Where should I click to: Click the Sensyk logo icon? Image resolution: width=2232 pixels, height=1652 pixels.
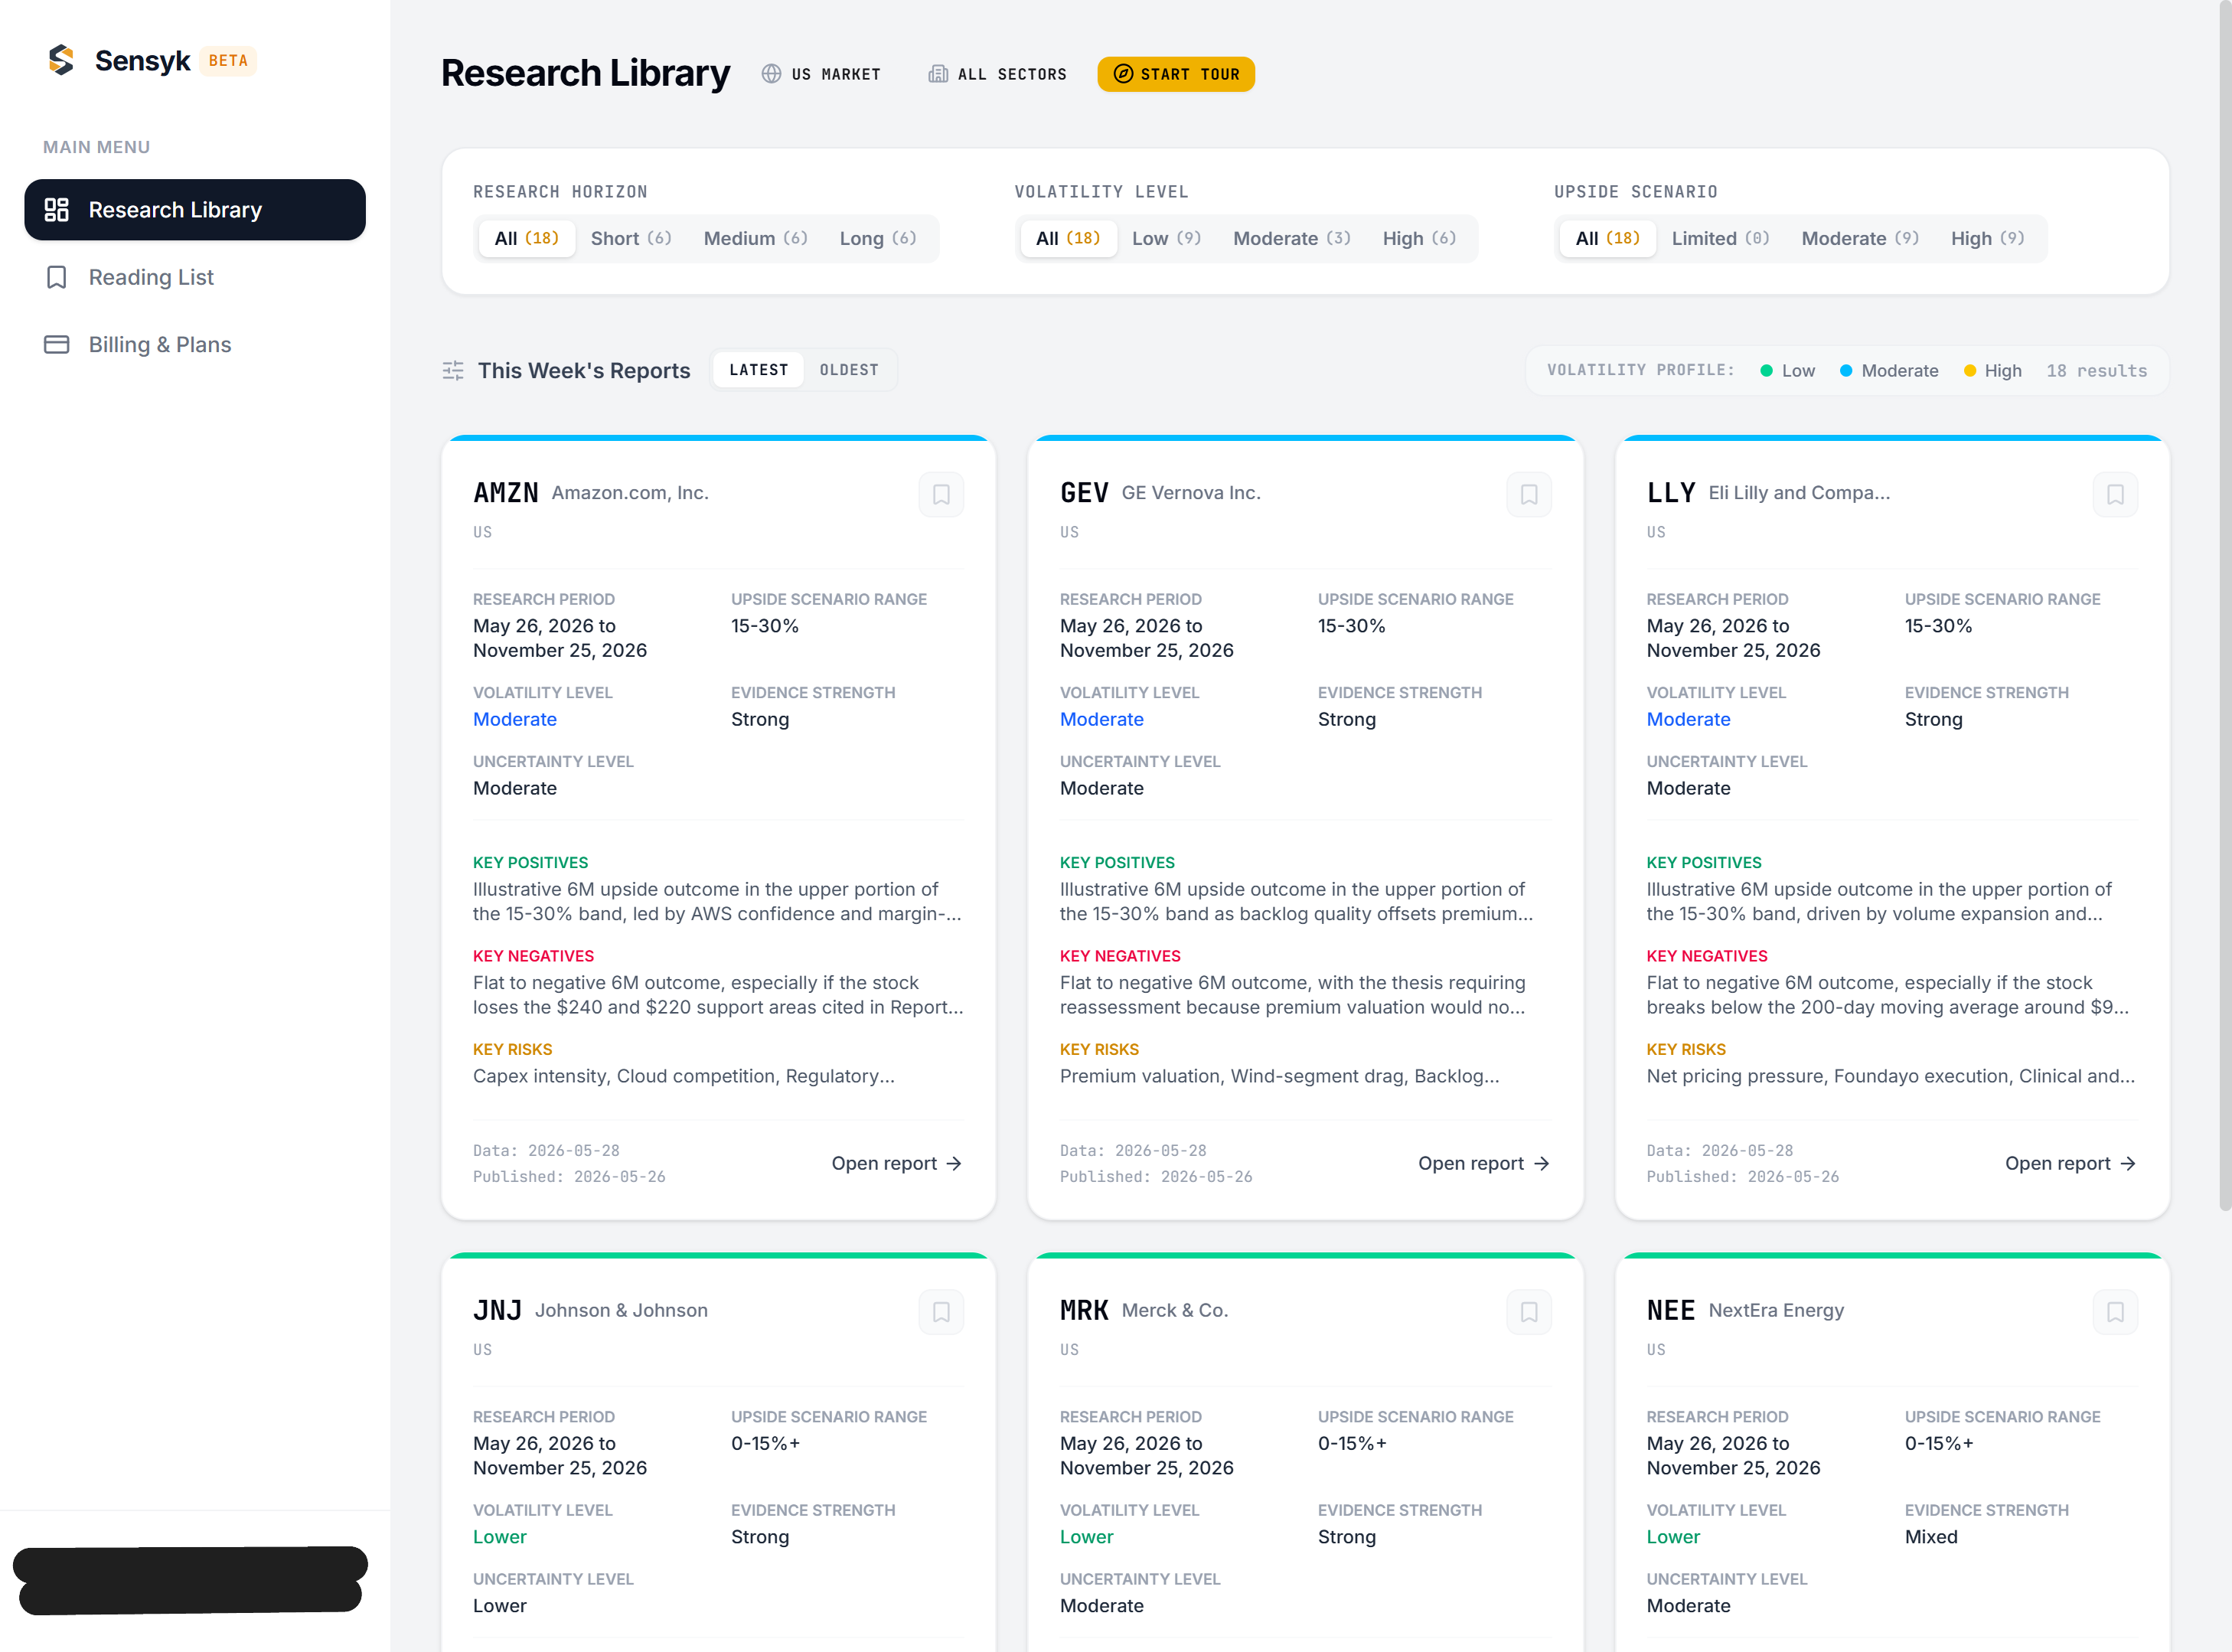tap(61, 60)
